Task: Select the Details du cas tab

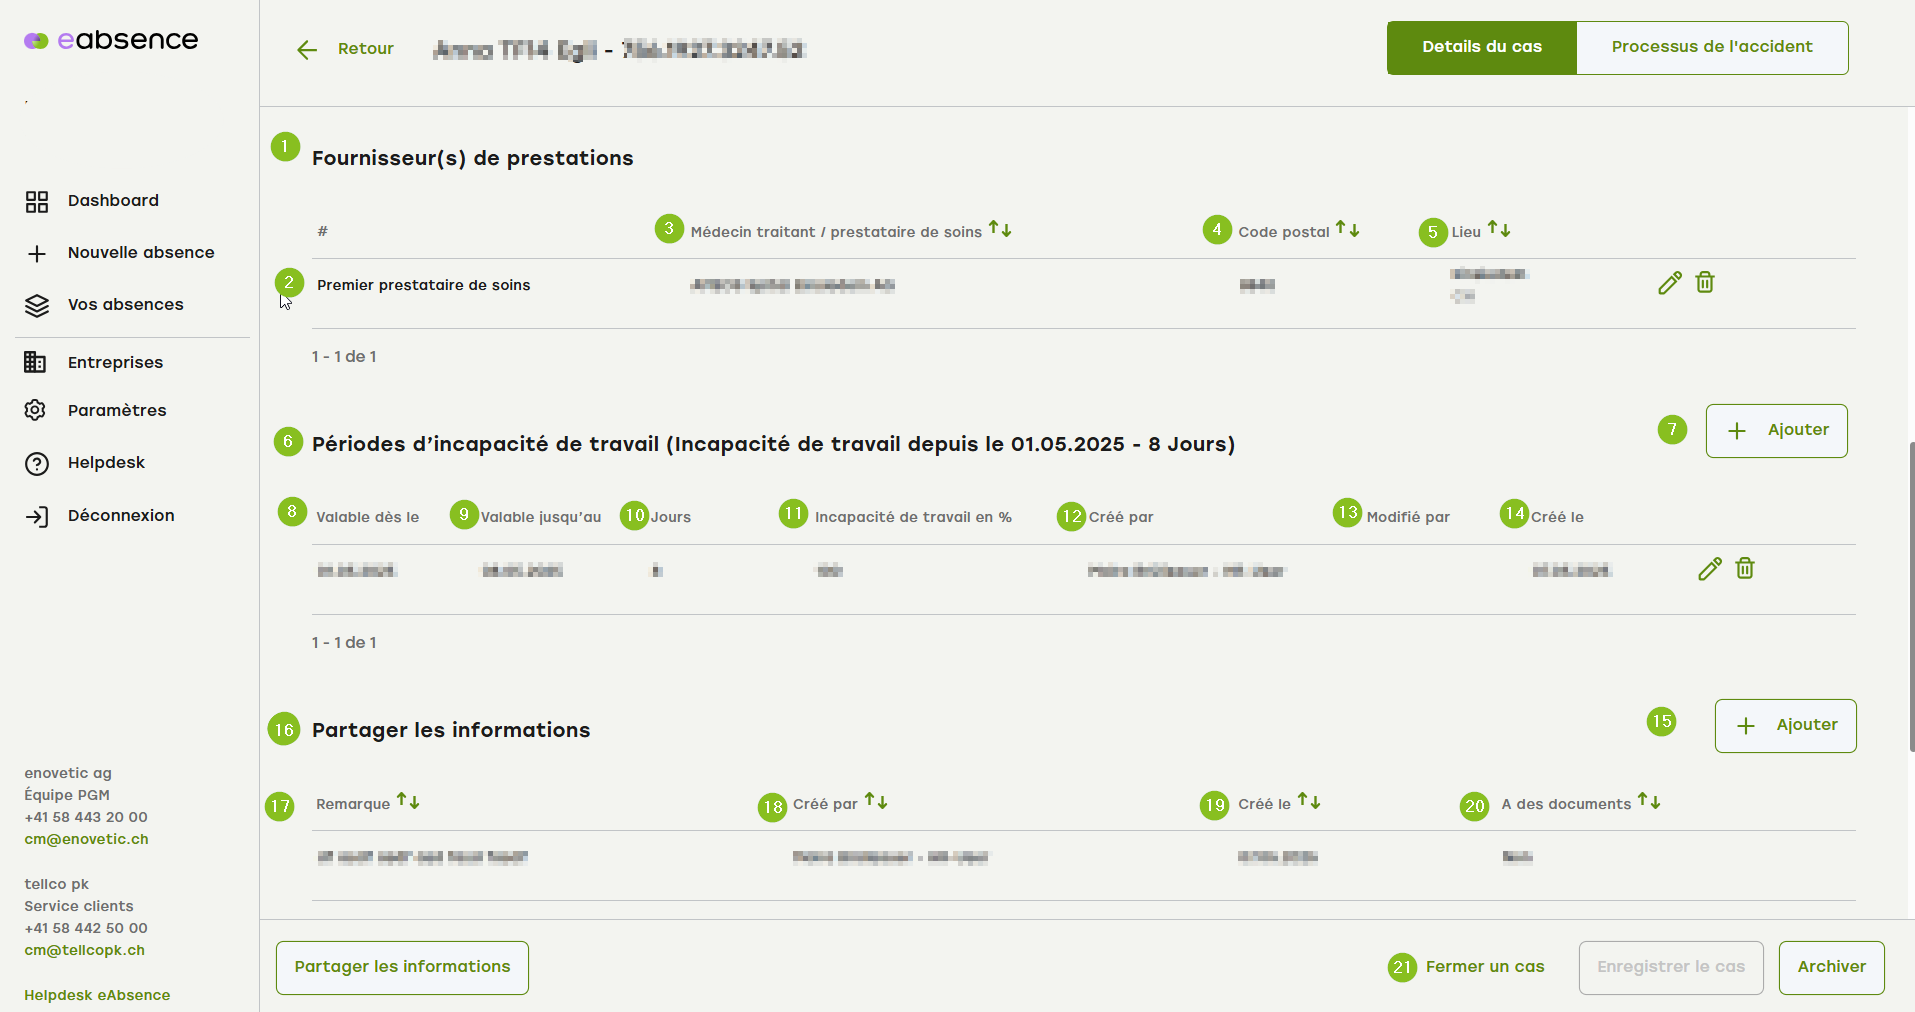Action: (x=1481, y=48)
